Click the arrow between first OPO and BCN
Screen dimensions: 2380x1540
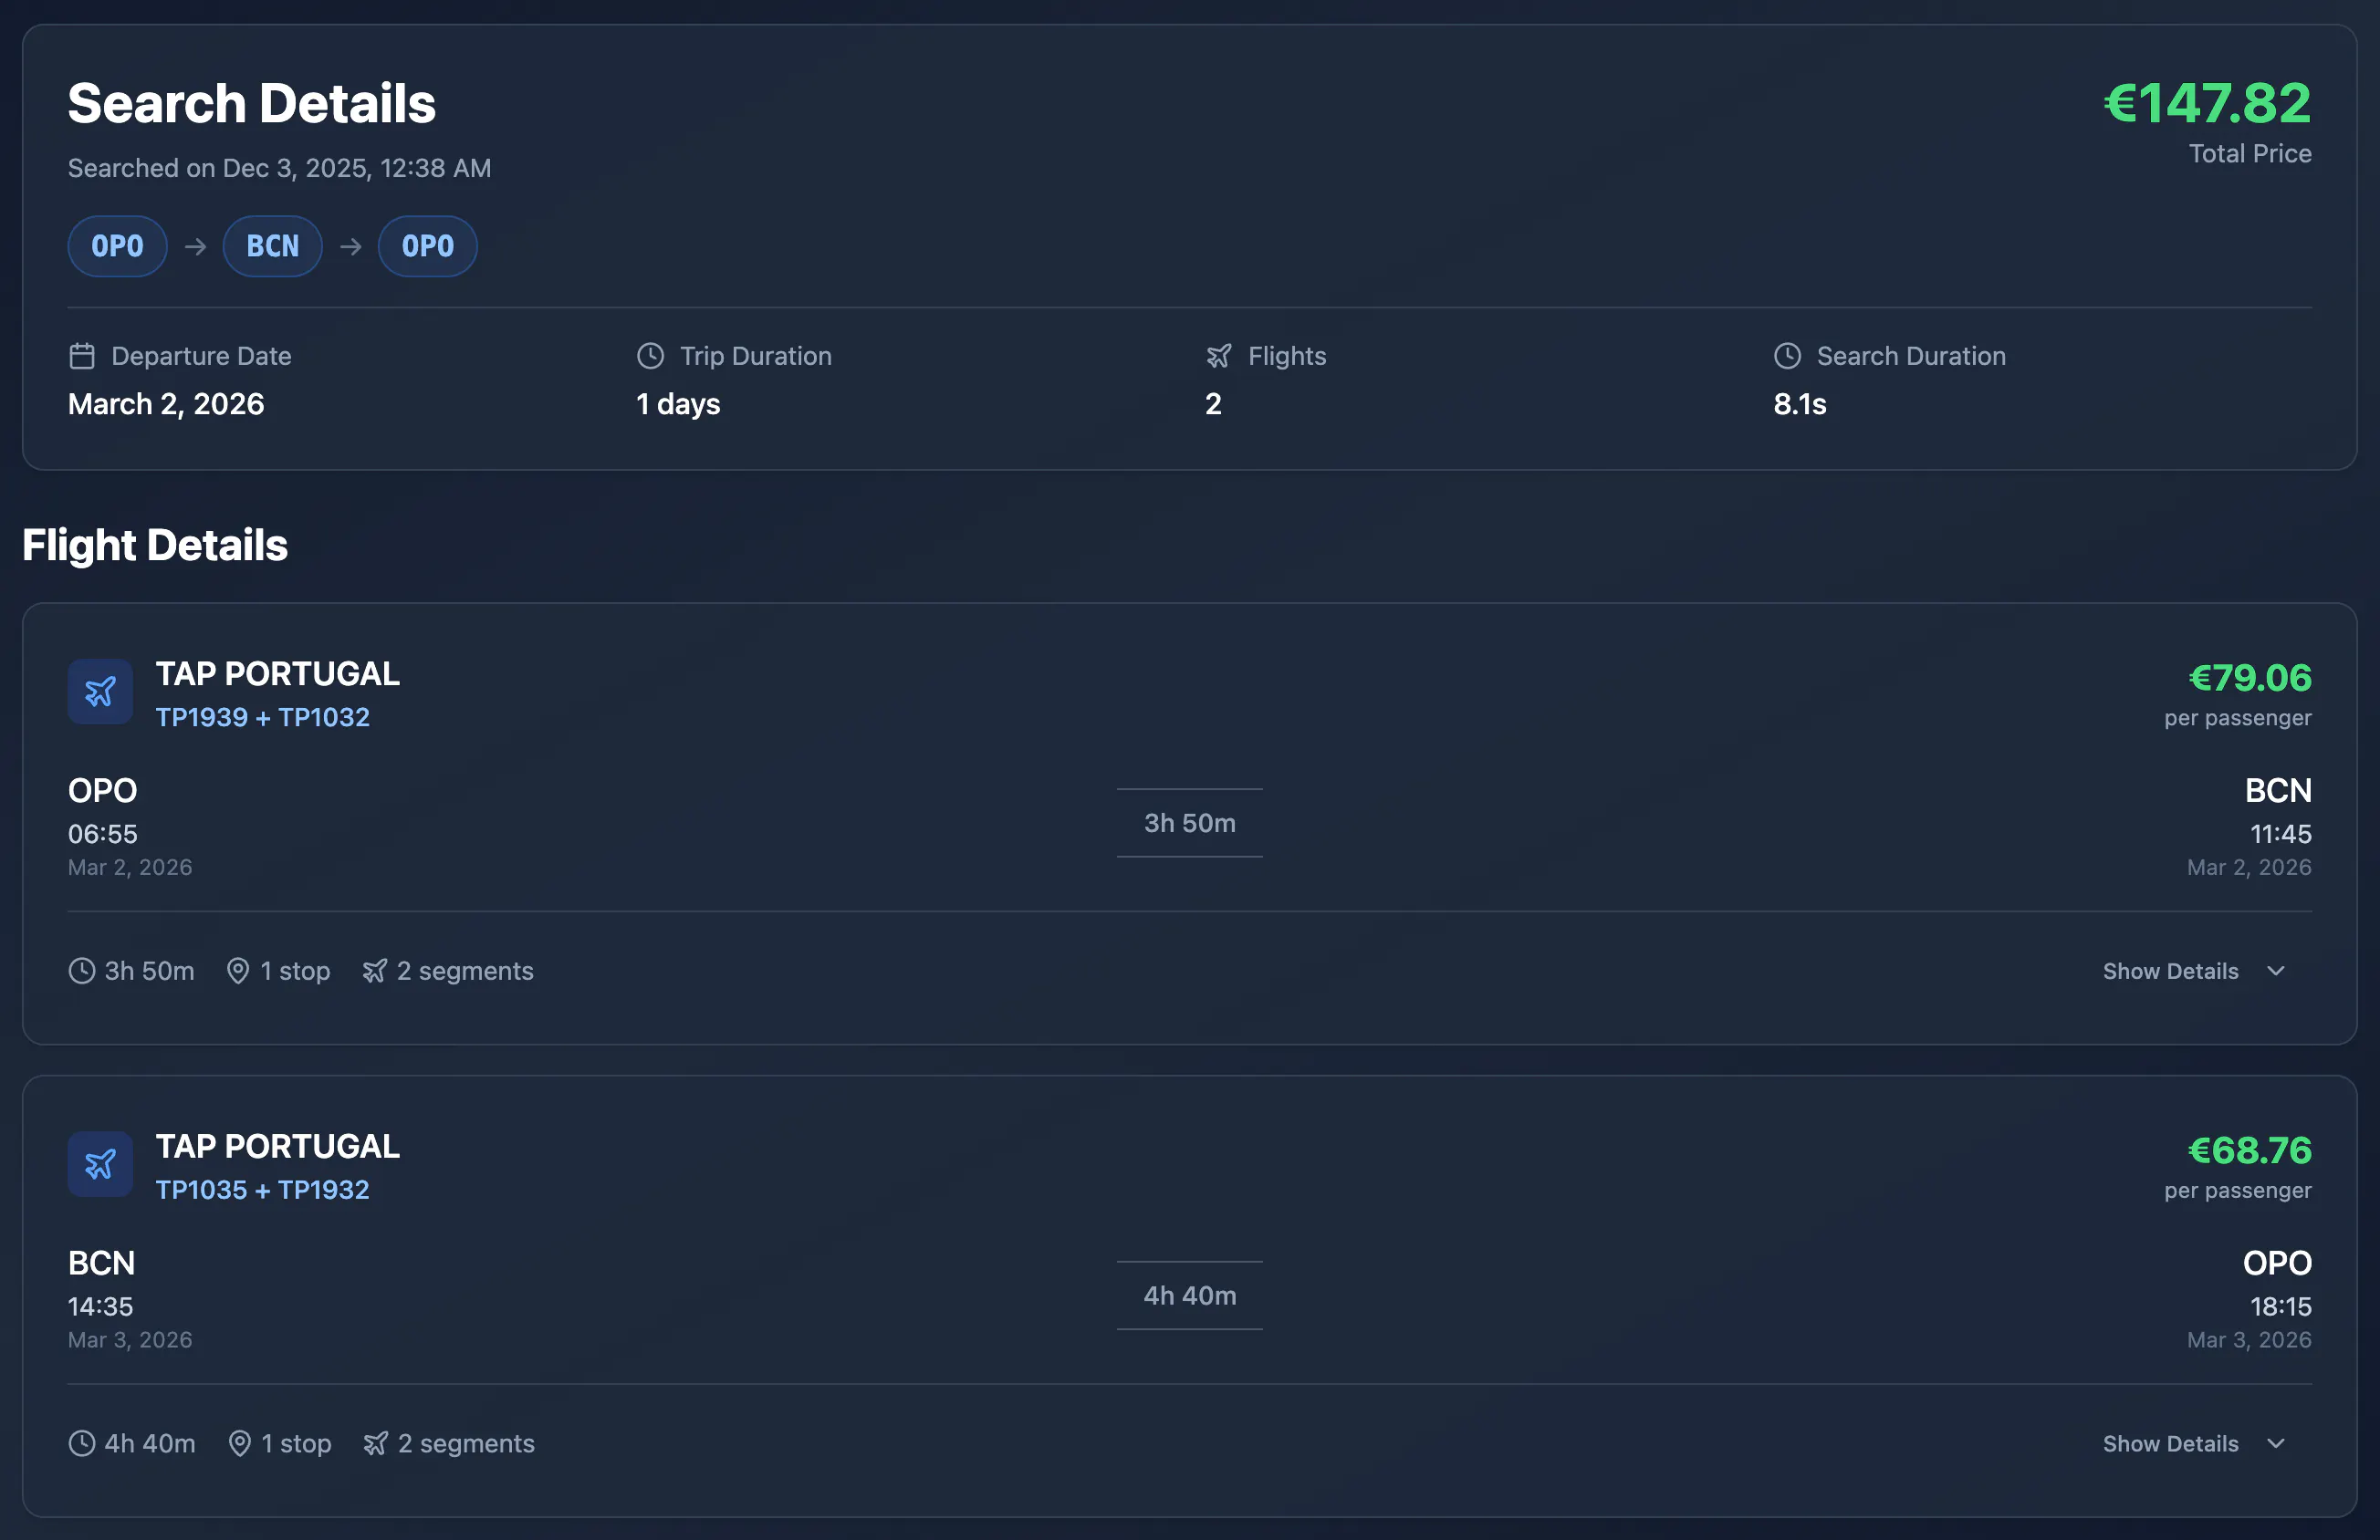pyautogui.click(x=195, y=246)
